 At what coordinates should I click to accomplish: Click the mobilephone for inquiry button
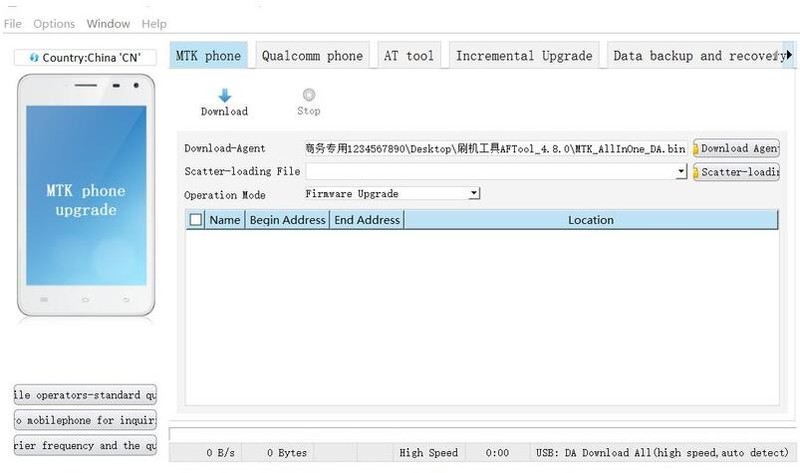click(x=85, y=420)
